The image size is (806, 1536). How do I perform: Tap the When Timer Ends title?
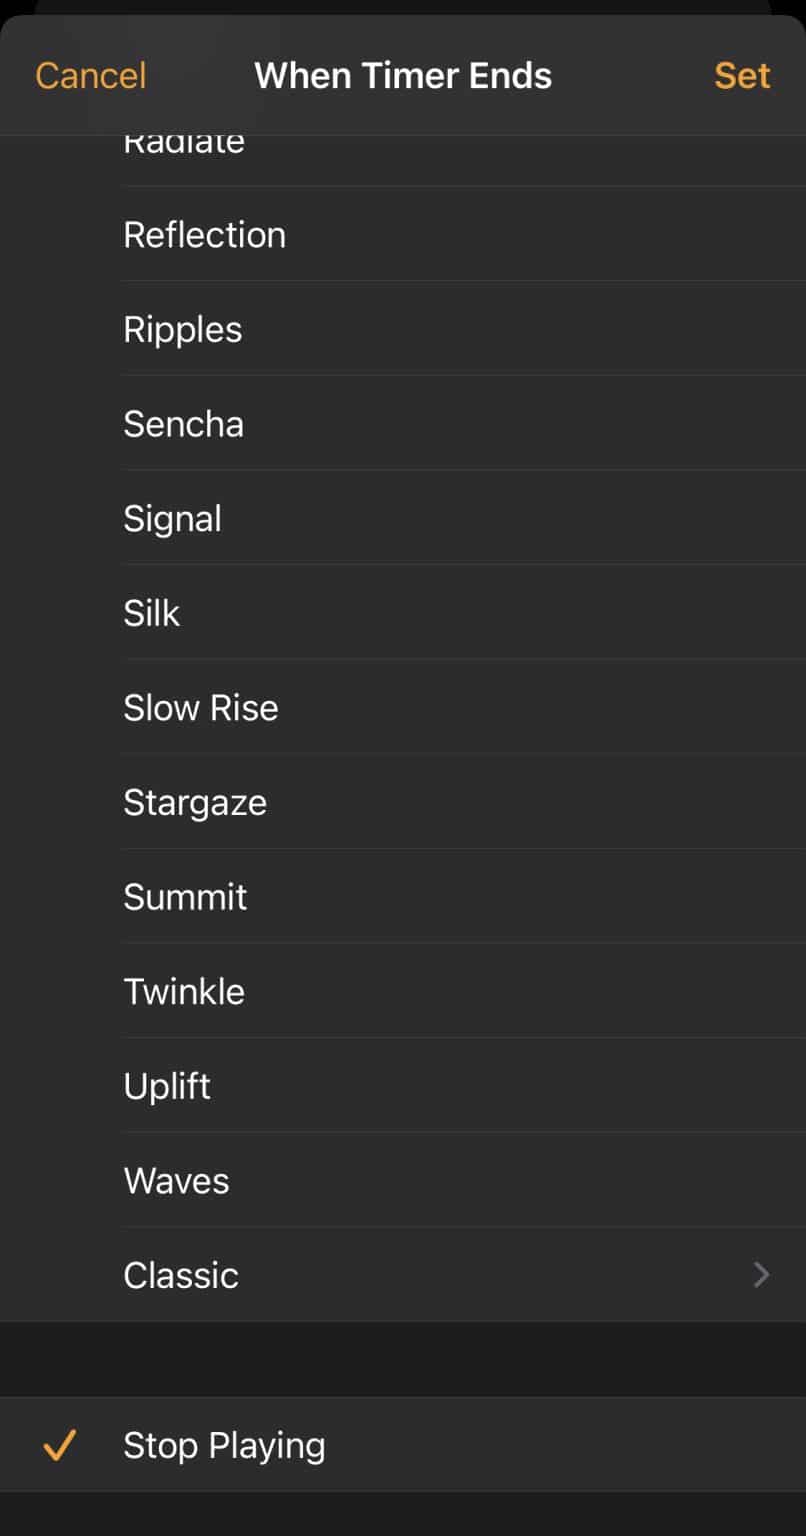tap(403, 76)
